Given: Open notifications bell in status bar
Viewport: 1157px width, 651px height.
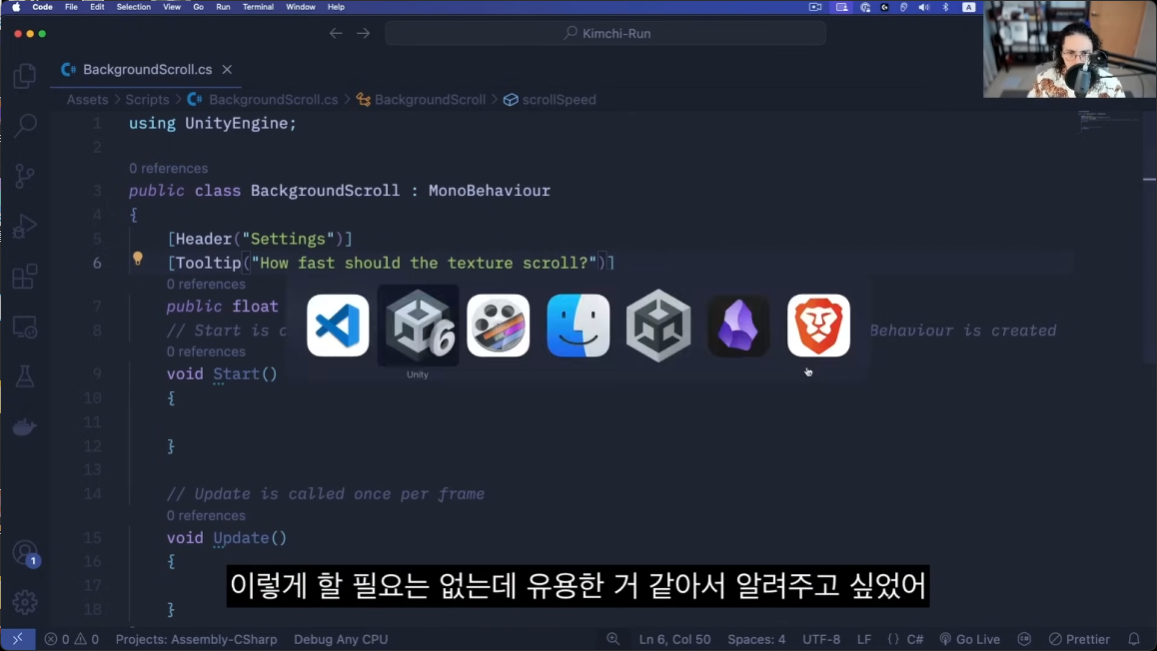Looking at the screenshot, I should click(1134, 639).
